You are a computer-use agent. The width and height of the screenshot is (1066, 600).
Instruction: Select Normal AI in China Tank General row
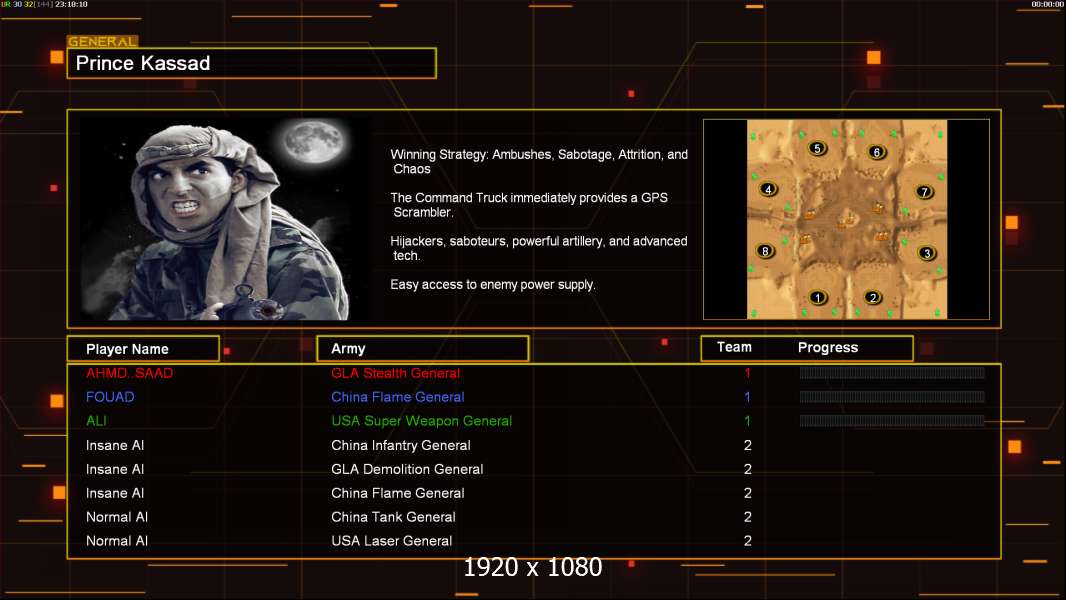(x=117, y=517)
